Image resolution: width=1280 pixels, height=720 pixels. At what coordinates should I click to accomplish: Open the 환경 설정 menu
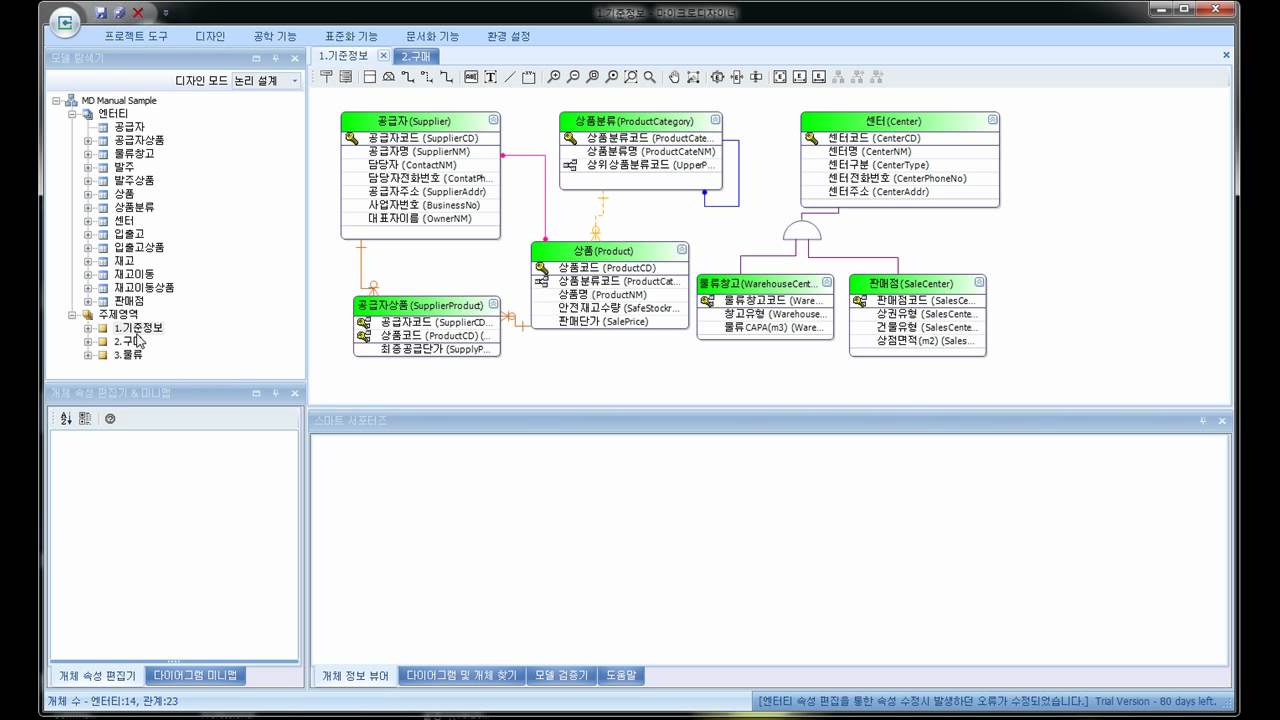pyautogui.click(x=508, y=36)
